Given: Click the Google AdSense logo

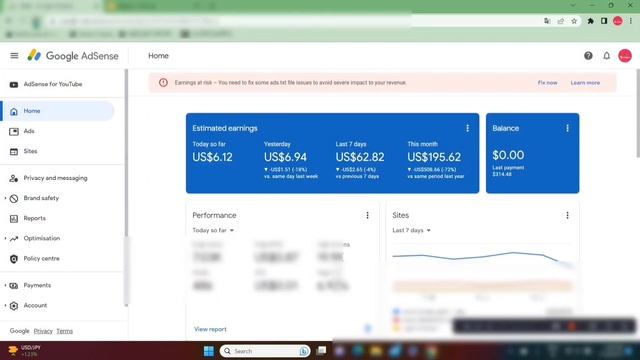Looking at the screenshot, I should point(73,56).
